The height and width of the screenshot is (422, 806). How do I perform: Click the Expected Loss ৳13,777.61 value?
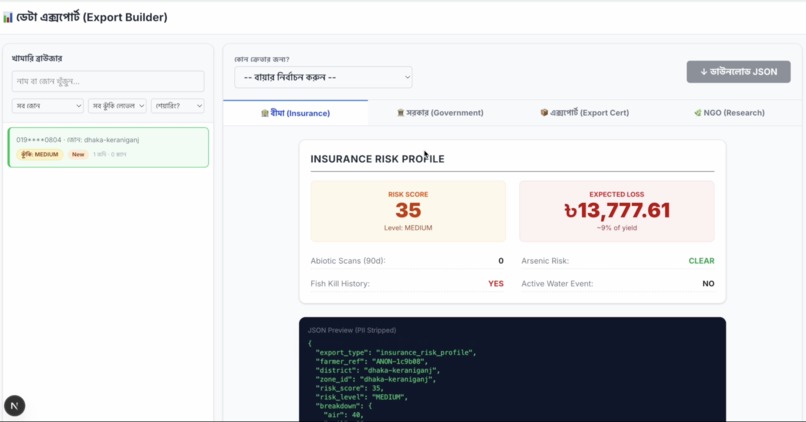click(x=617, y=210)
